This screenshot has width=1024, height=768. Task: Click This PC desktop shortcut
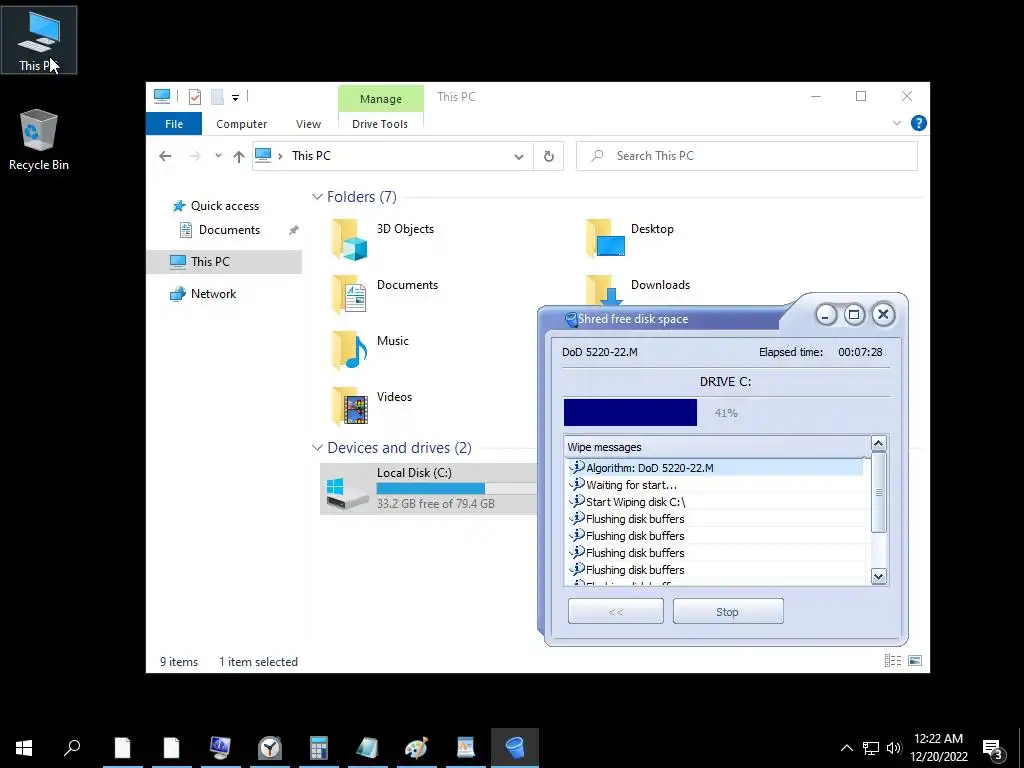[x=39, y=40]
